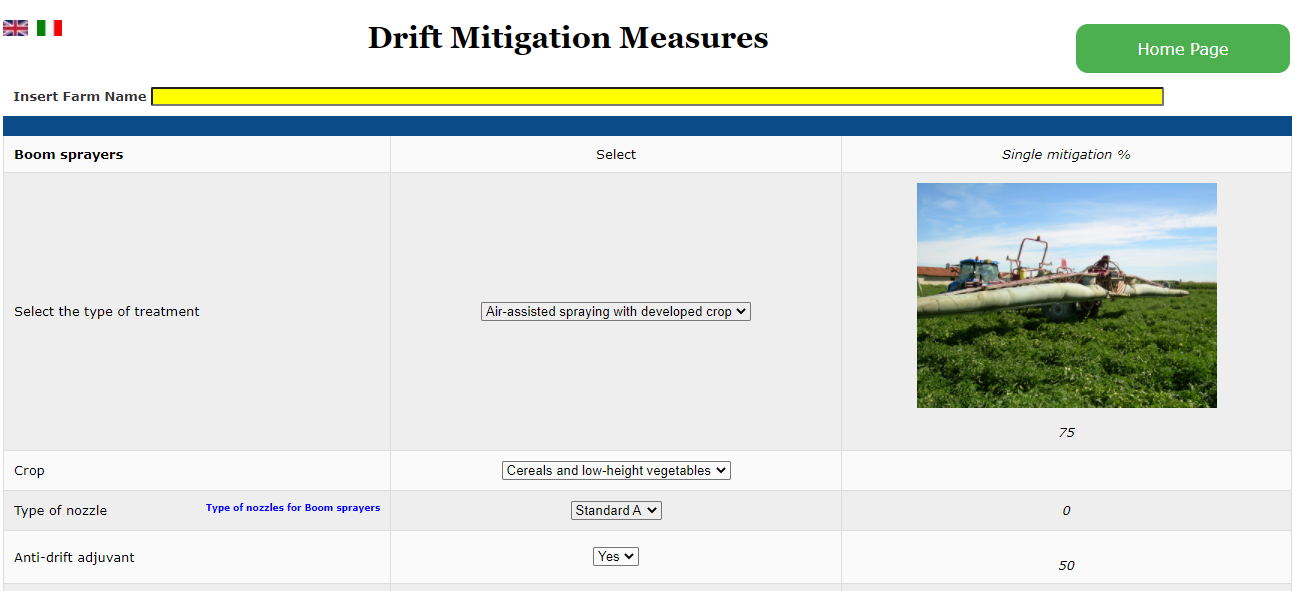Click the yellow farm name input field
This screenshot has height=591, width=1299.
point(657,97)
